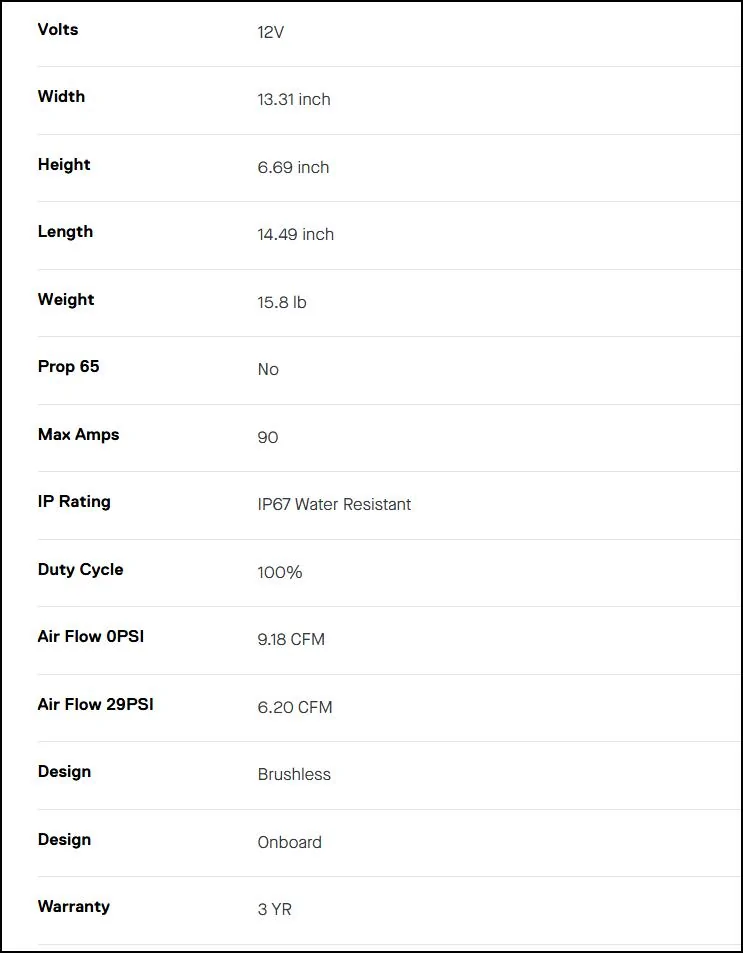
Task: Click the Width label
Action: [x=61, y=97]
